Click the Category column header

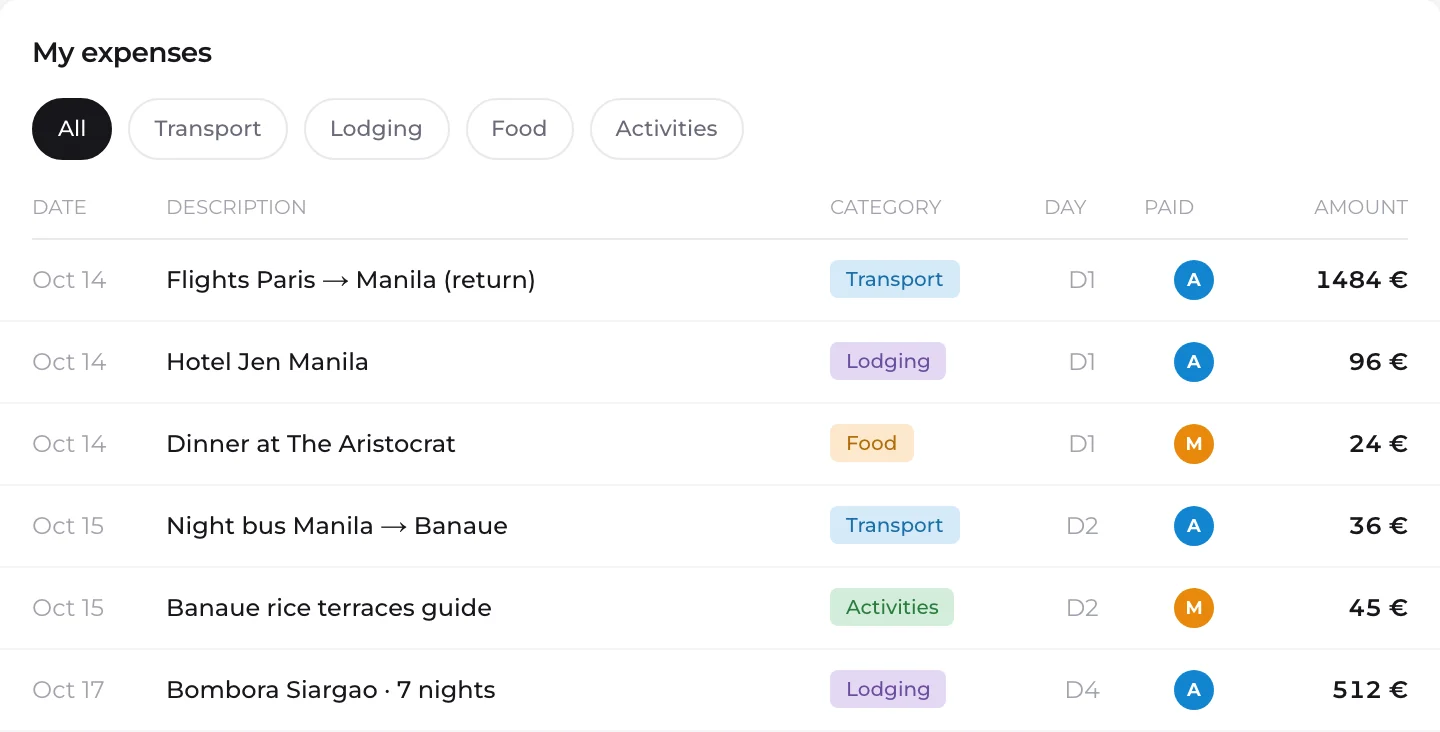coord(885,208)
